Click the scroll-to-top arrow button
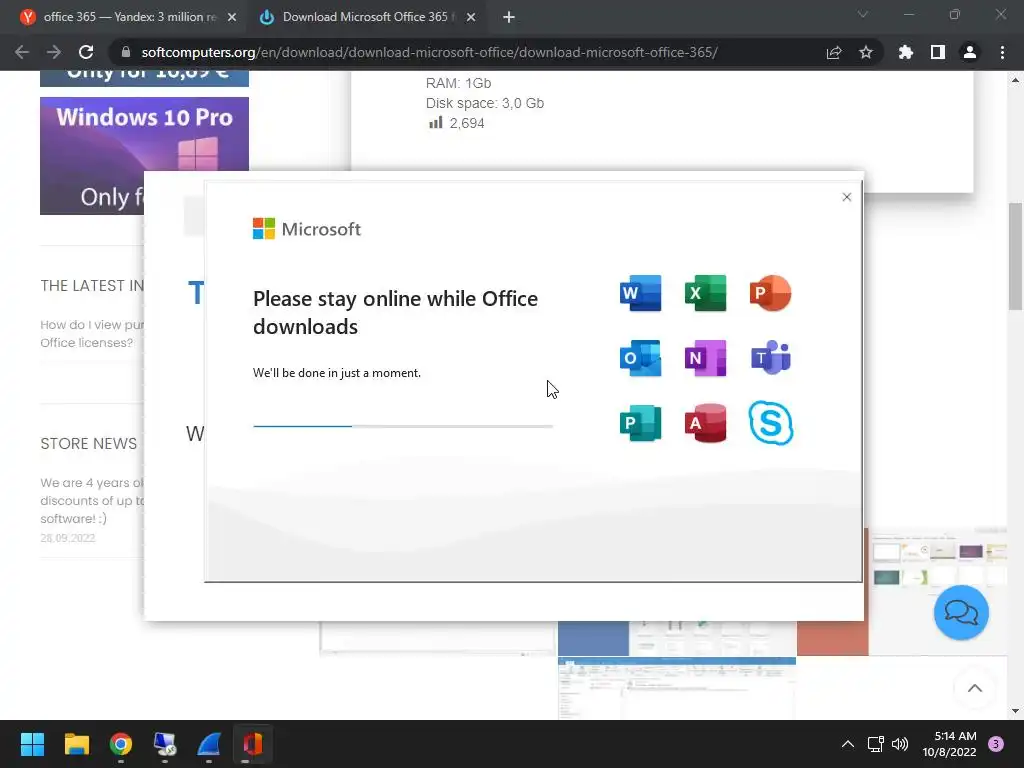The height and width of the screenshot is (768, 1024). [974, 688]
